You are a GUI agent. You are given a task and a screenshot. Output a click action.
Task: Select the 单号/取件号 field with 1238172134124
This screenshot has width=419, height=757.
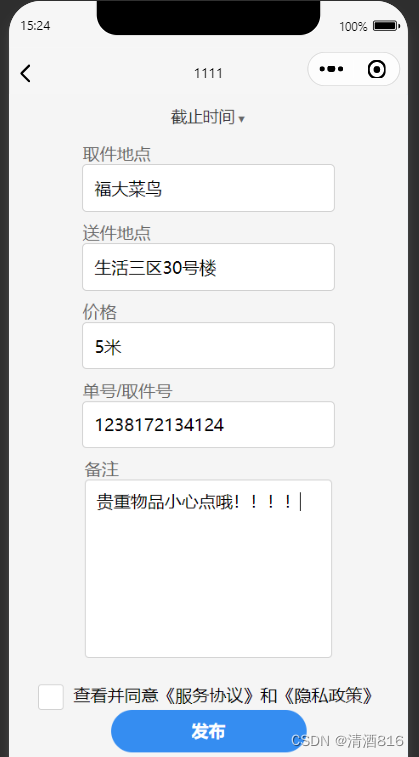[208, 424]
